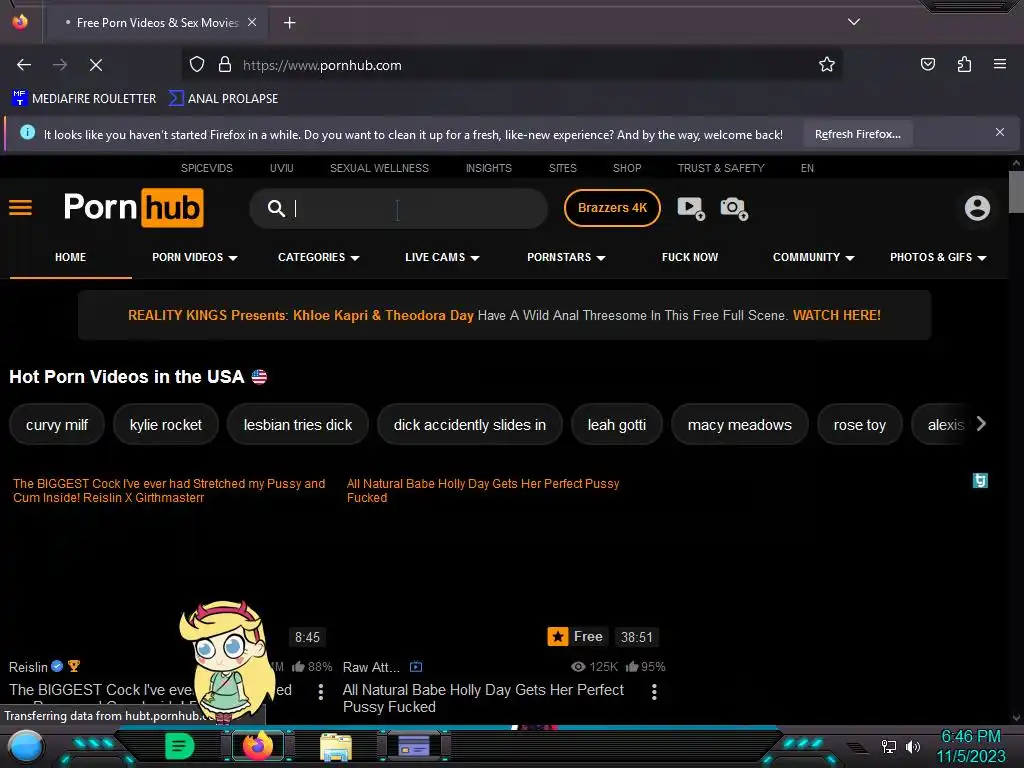Open the TRUST & SAFETY link
The width and height of the screenshot is (1024, 768).
(x=721, y=168)
